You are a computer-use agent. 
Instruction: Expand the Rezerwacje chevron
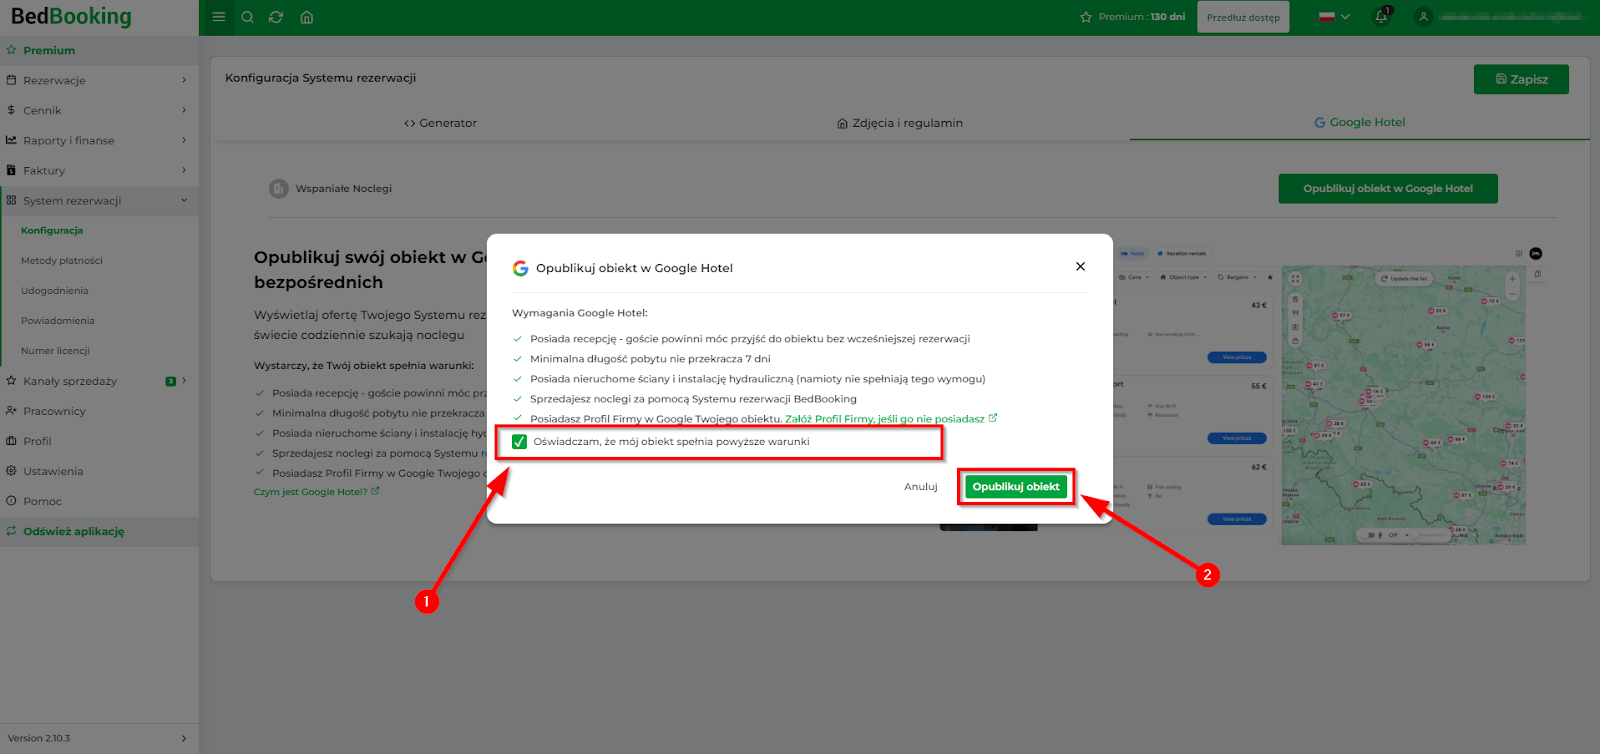pos(184,80)
